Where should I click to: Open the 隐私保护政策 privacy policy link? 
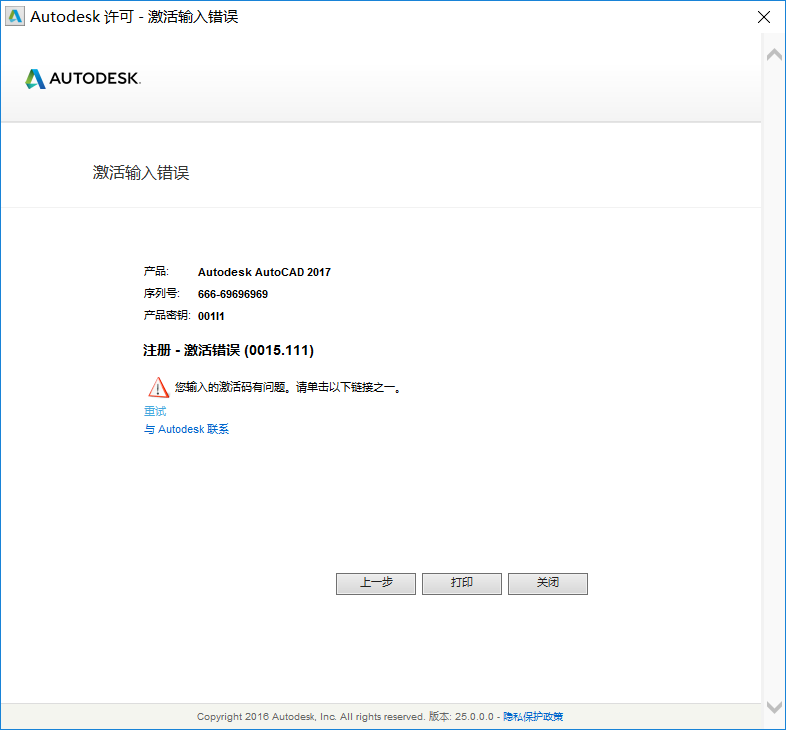click(x=533, y=716)
